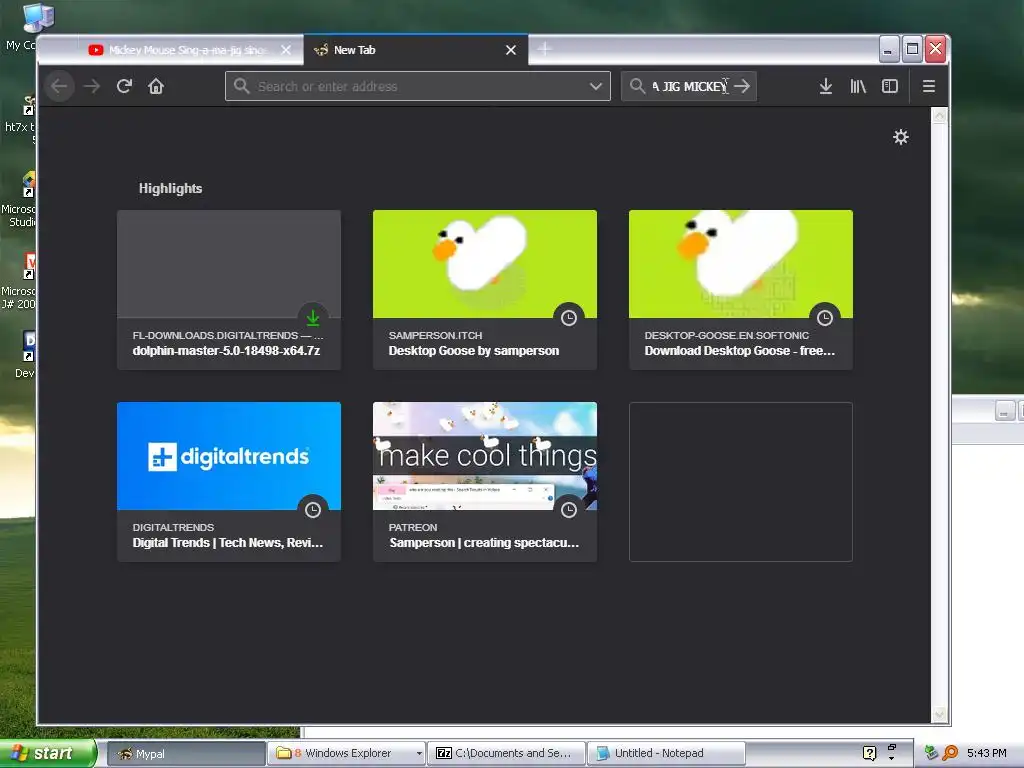This screenshot has width=1024, height=768.
Task: Open the address bar history dropdown
Action: click(x=596, y=86)
